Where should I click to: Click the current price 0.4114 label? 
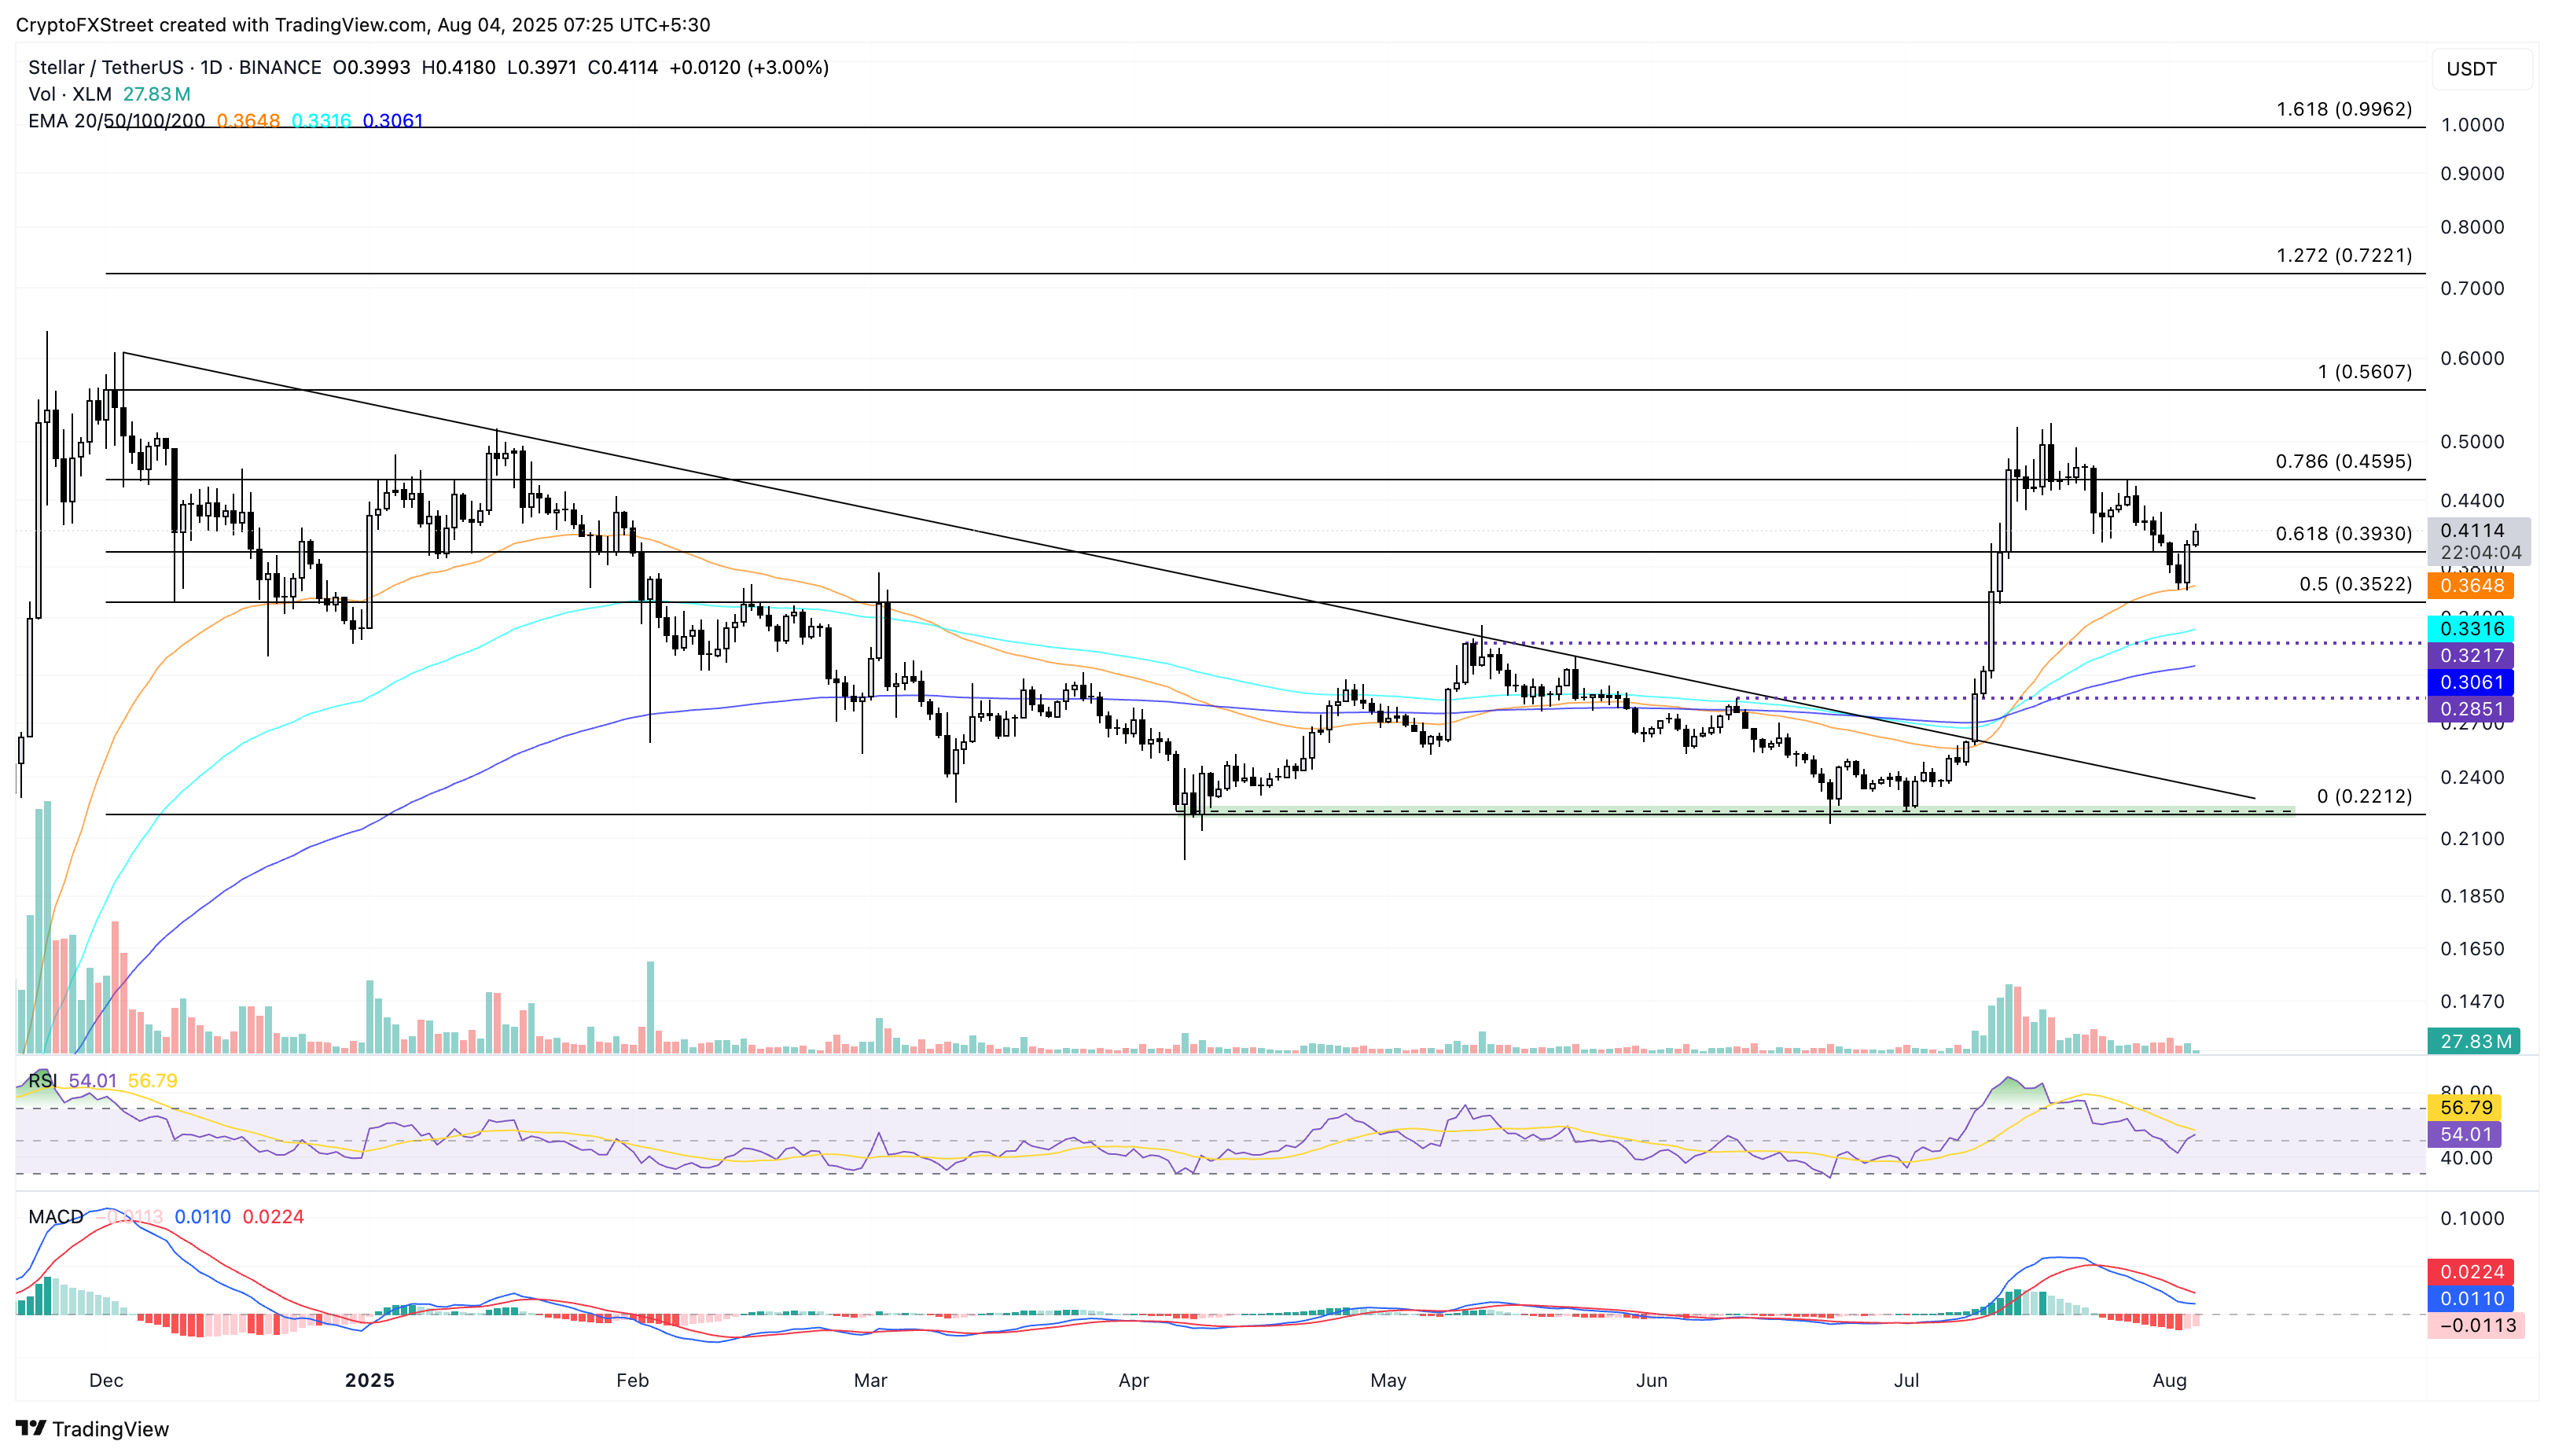(2471, 531)
